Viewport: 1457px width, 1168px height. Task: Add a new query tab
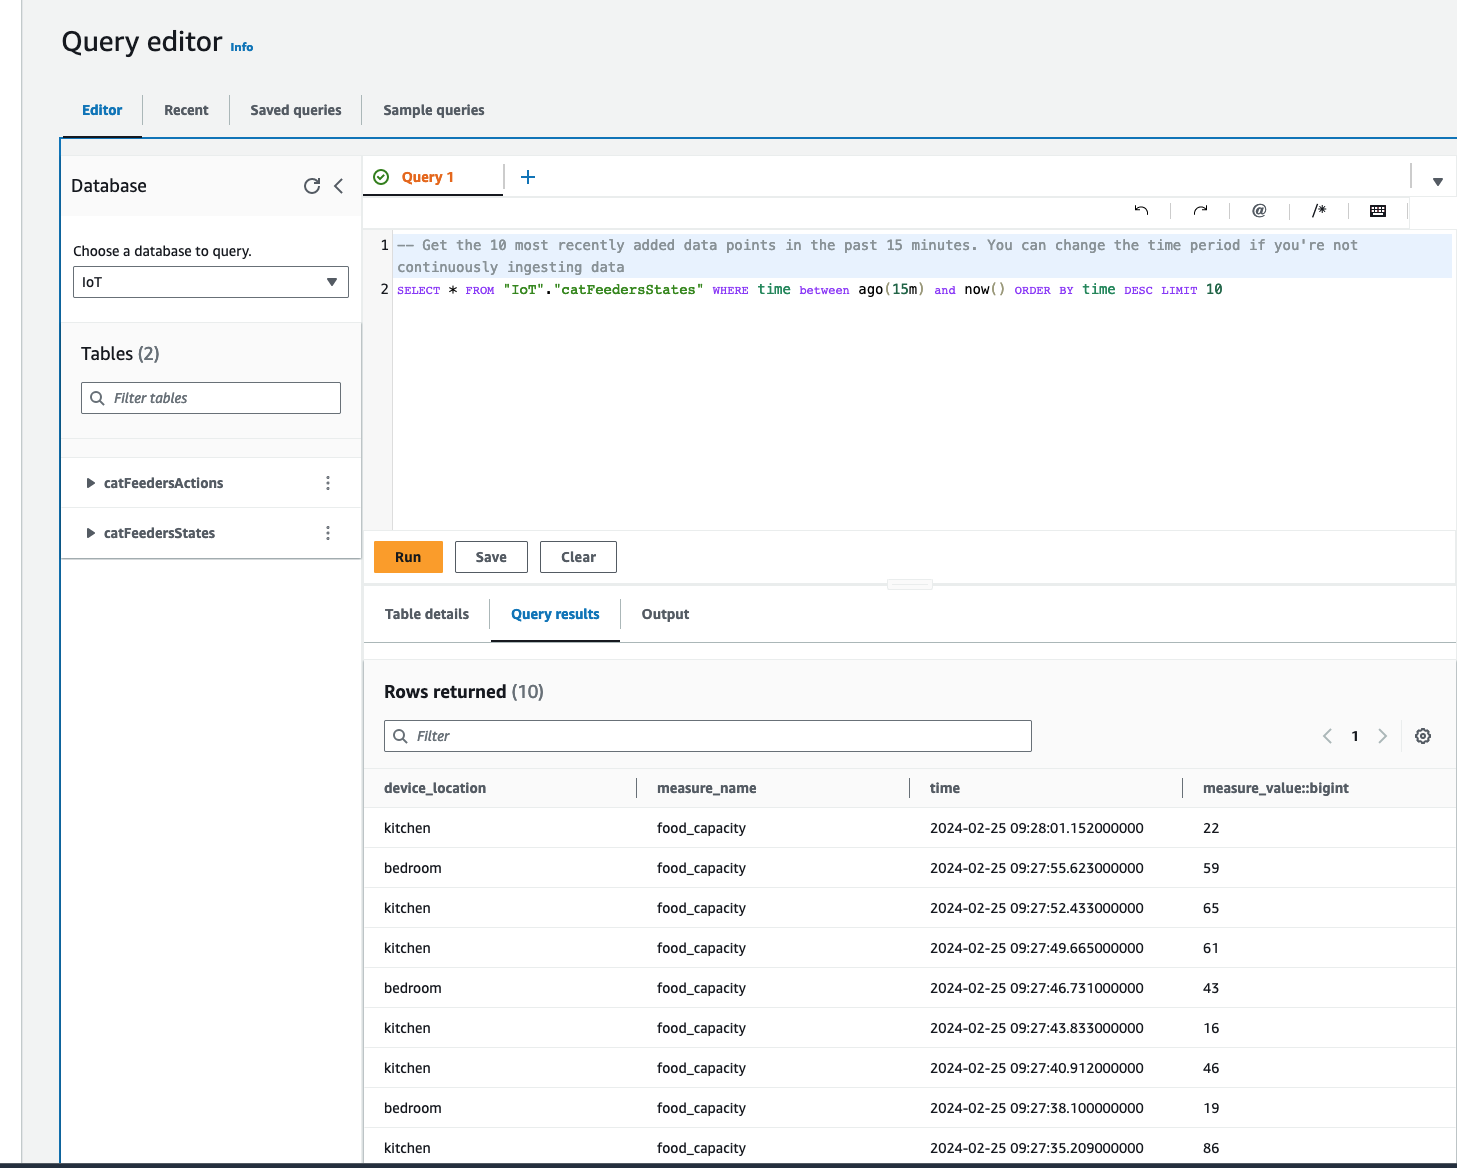(x=528, y=177)
